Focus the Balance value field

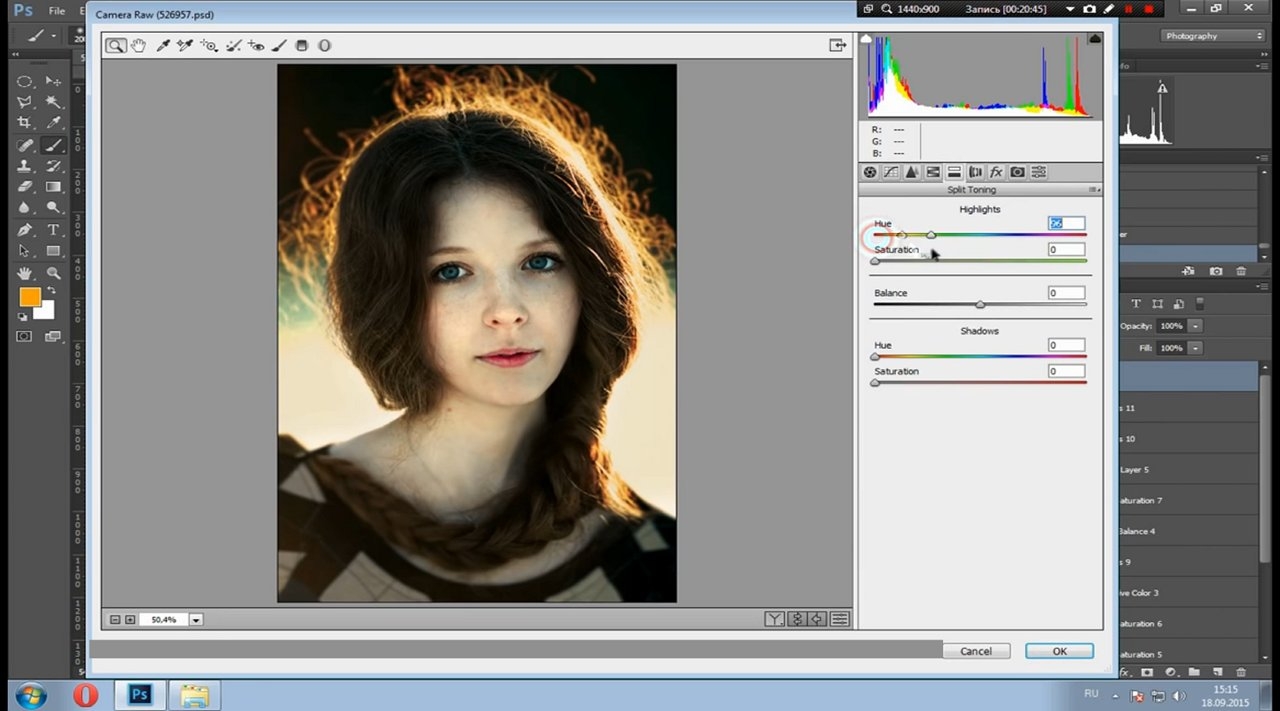1066,293
